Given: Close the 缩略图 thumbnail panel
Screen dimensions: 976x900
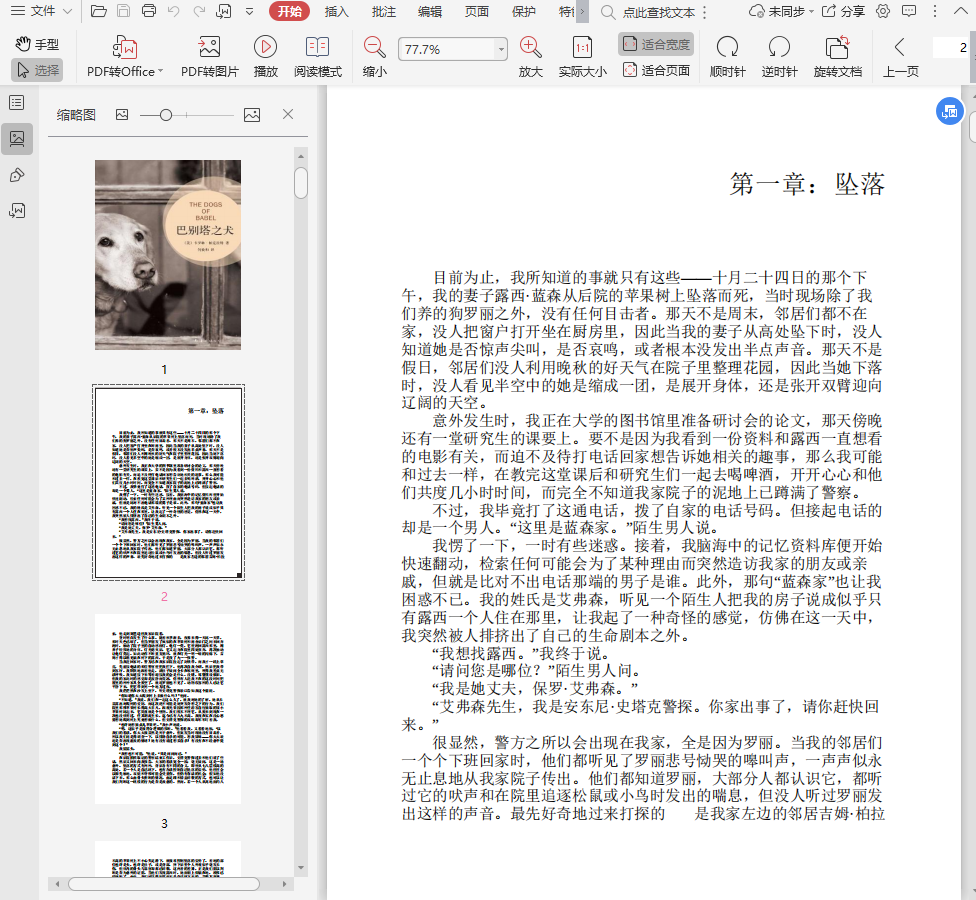Looking at the screenshot, I should (288, 115).
